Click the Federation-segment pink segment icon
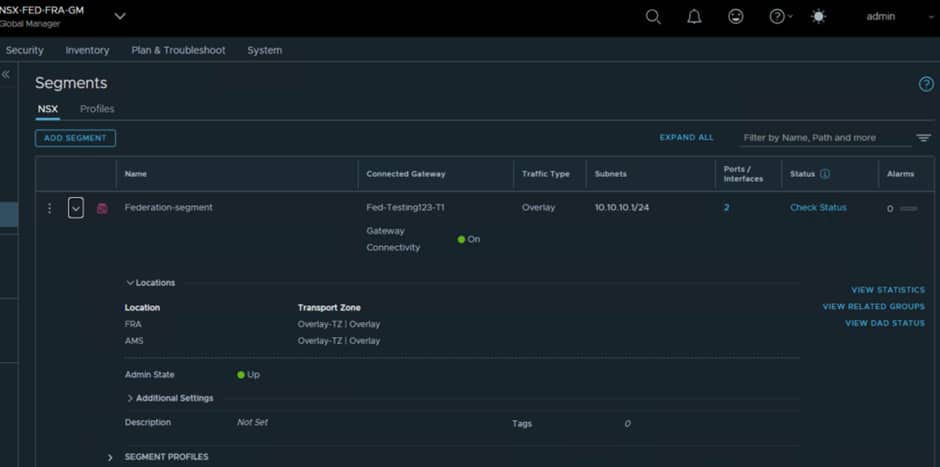 point(103,209)
